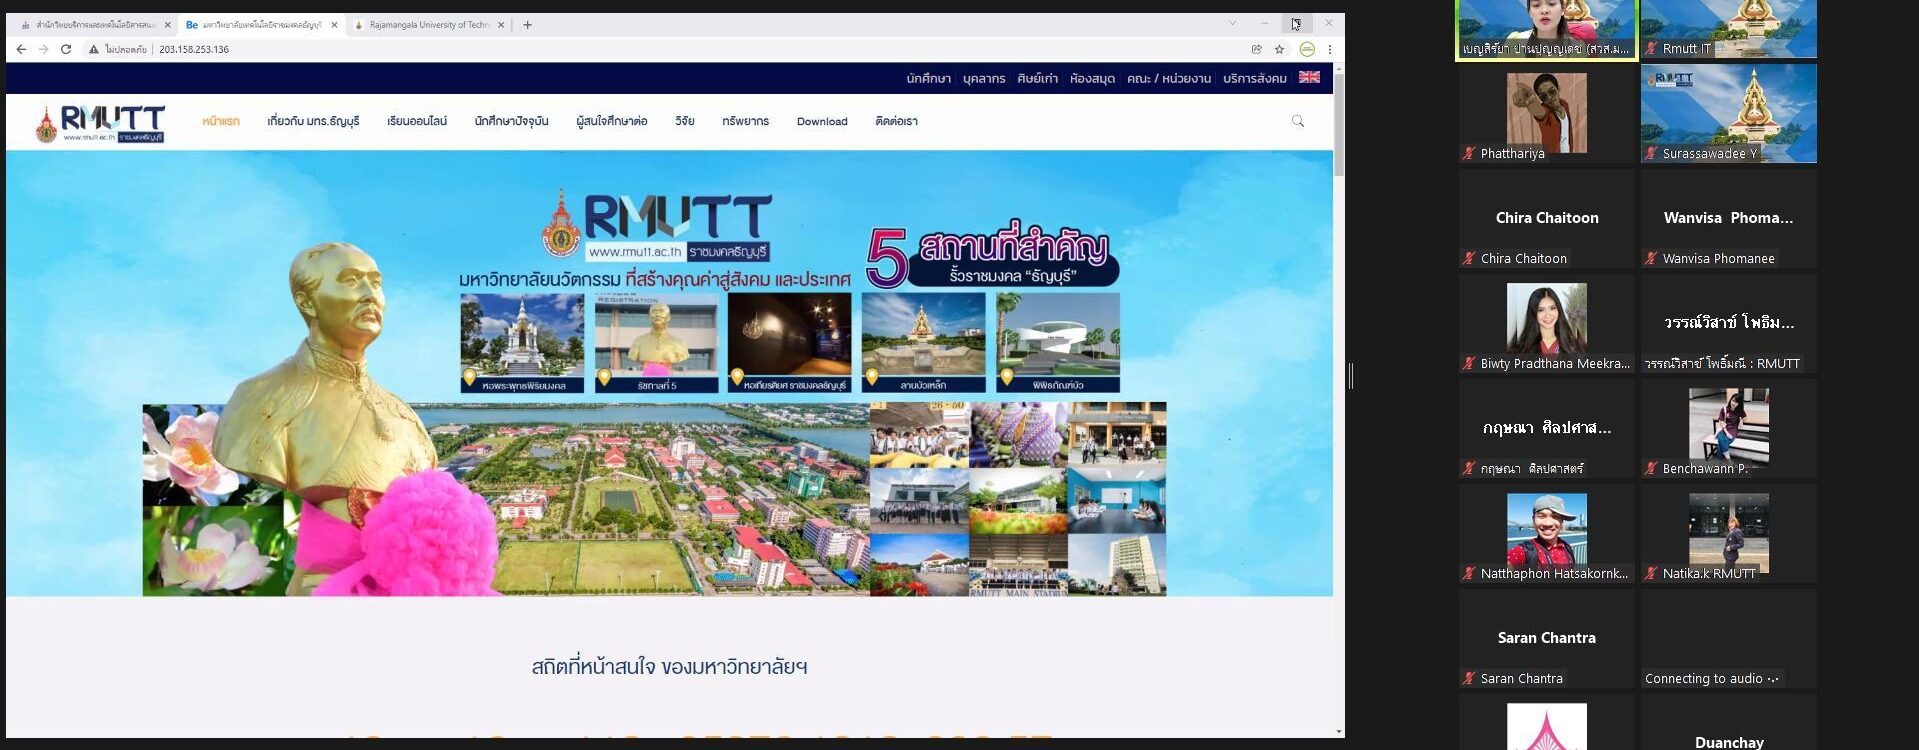The image size is (1919, 750).
Task: Click the scrollbar down arrow of the page
Action: (1339, 732)
